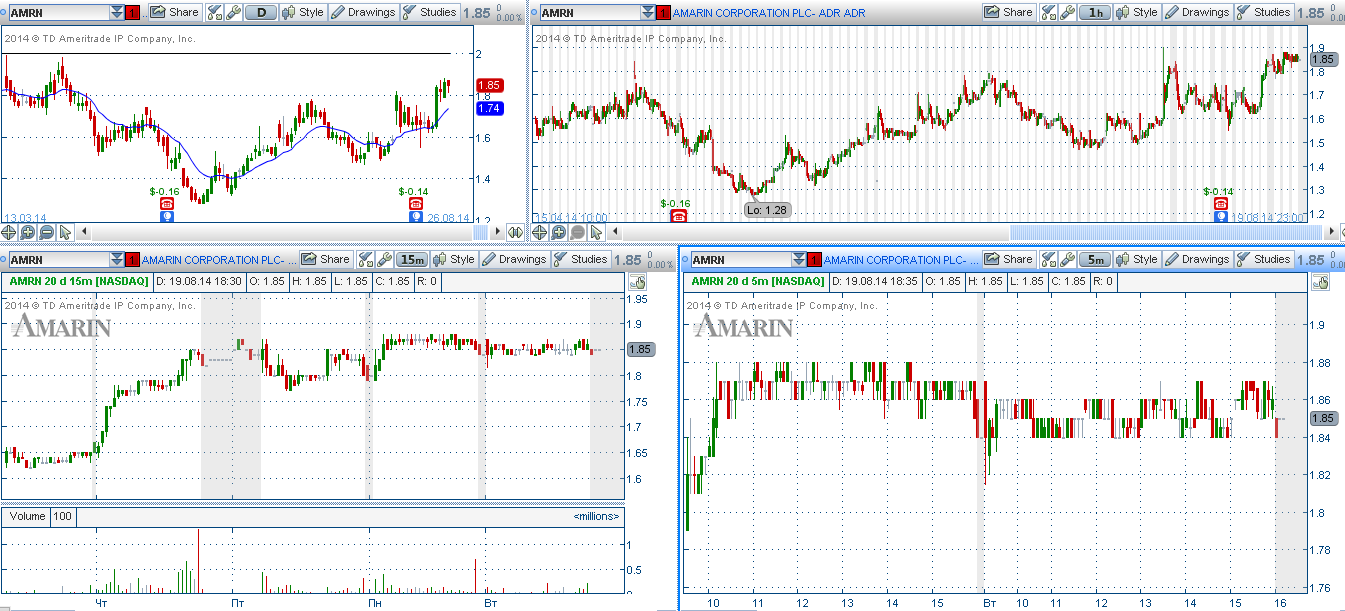Viewport: 1345px width, 611px height.
Task: Open Style menu in 1h chart
Action: [1137, 13]
